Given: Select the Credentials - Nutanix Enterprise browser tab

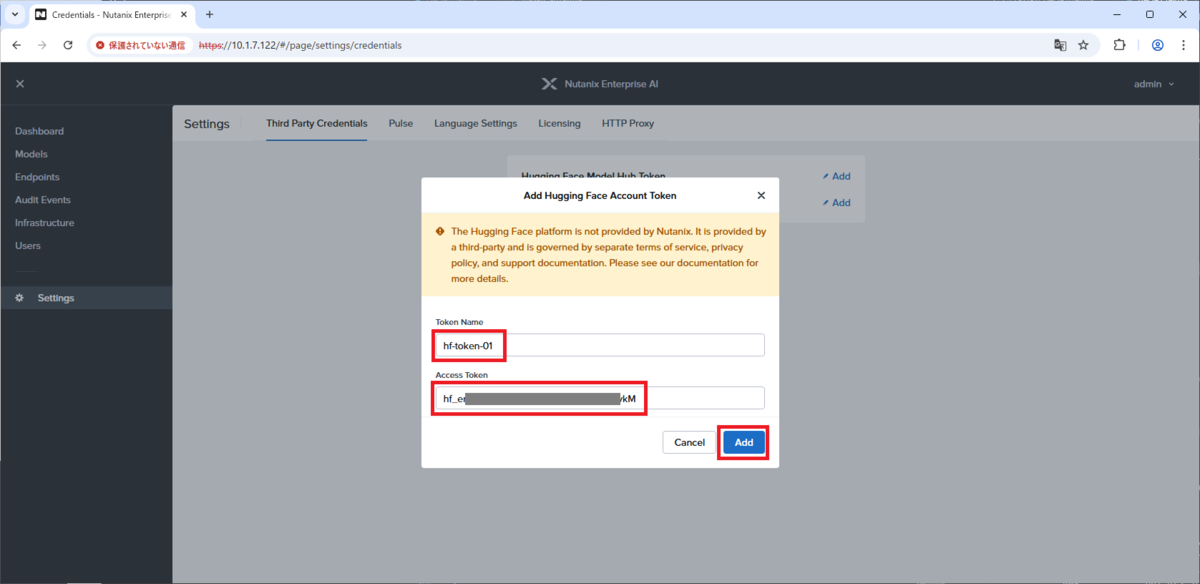Looking at the screenshot, I should click(110, 15).
